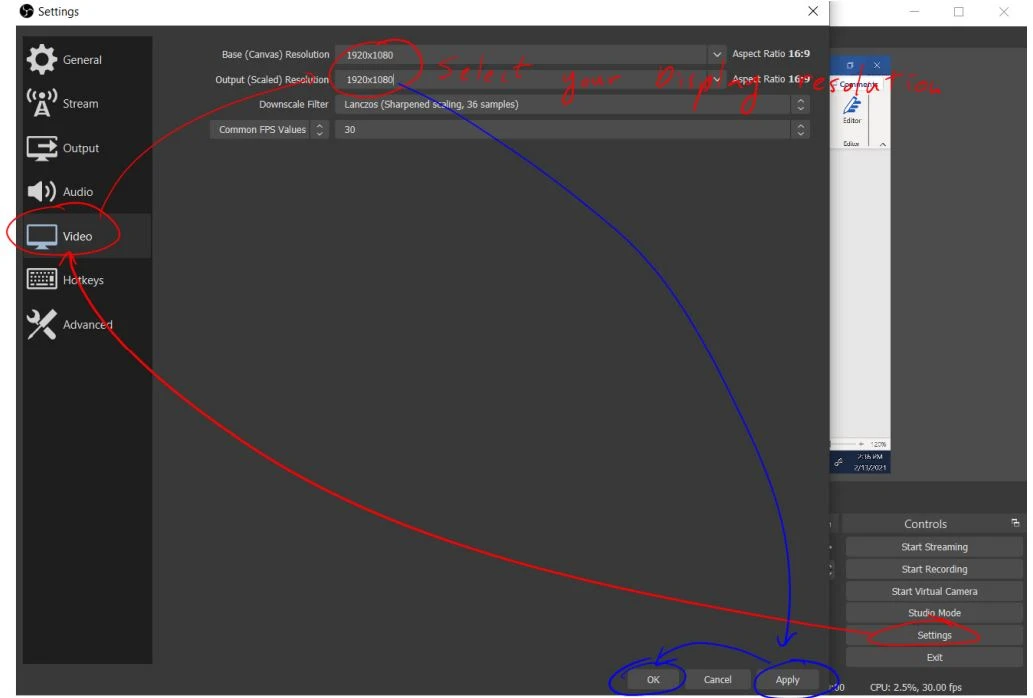The height and width of the screenshot is (698, 1033).
Task: Open the Hotkeys keyboard icon
Action: [x=42, y=281]
